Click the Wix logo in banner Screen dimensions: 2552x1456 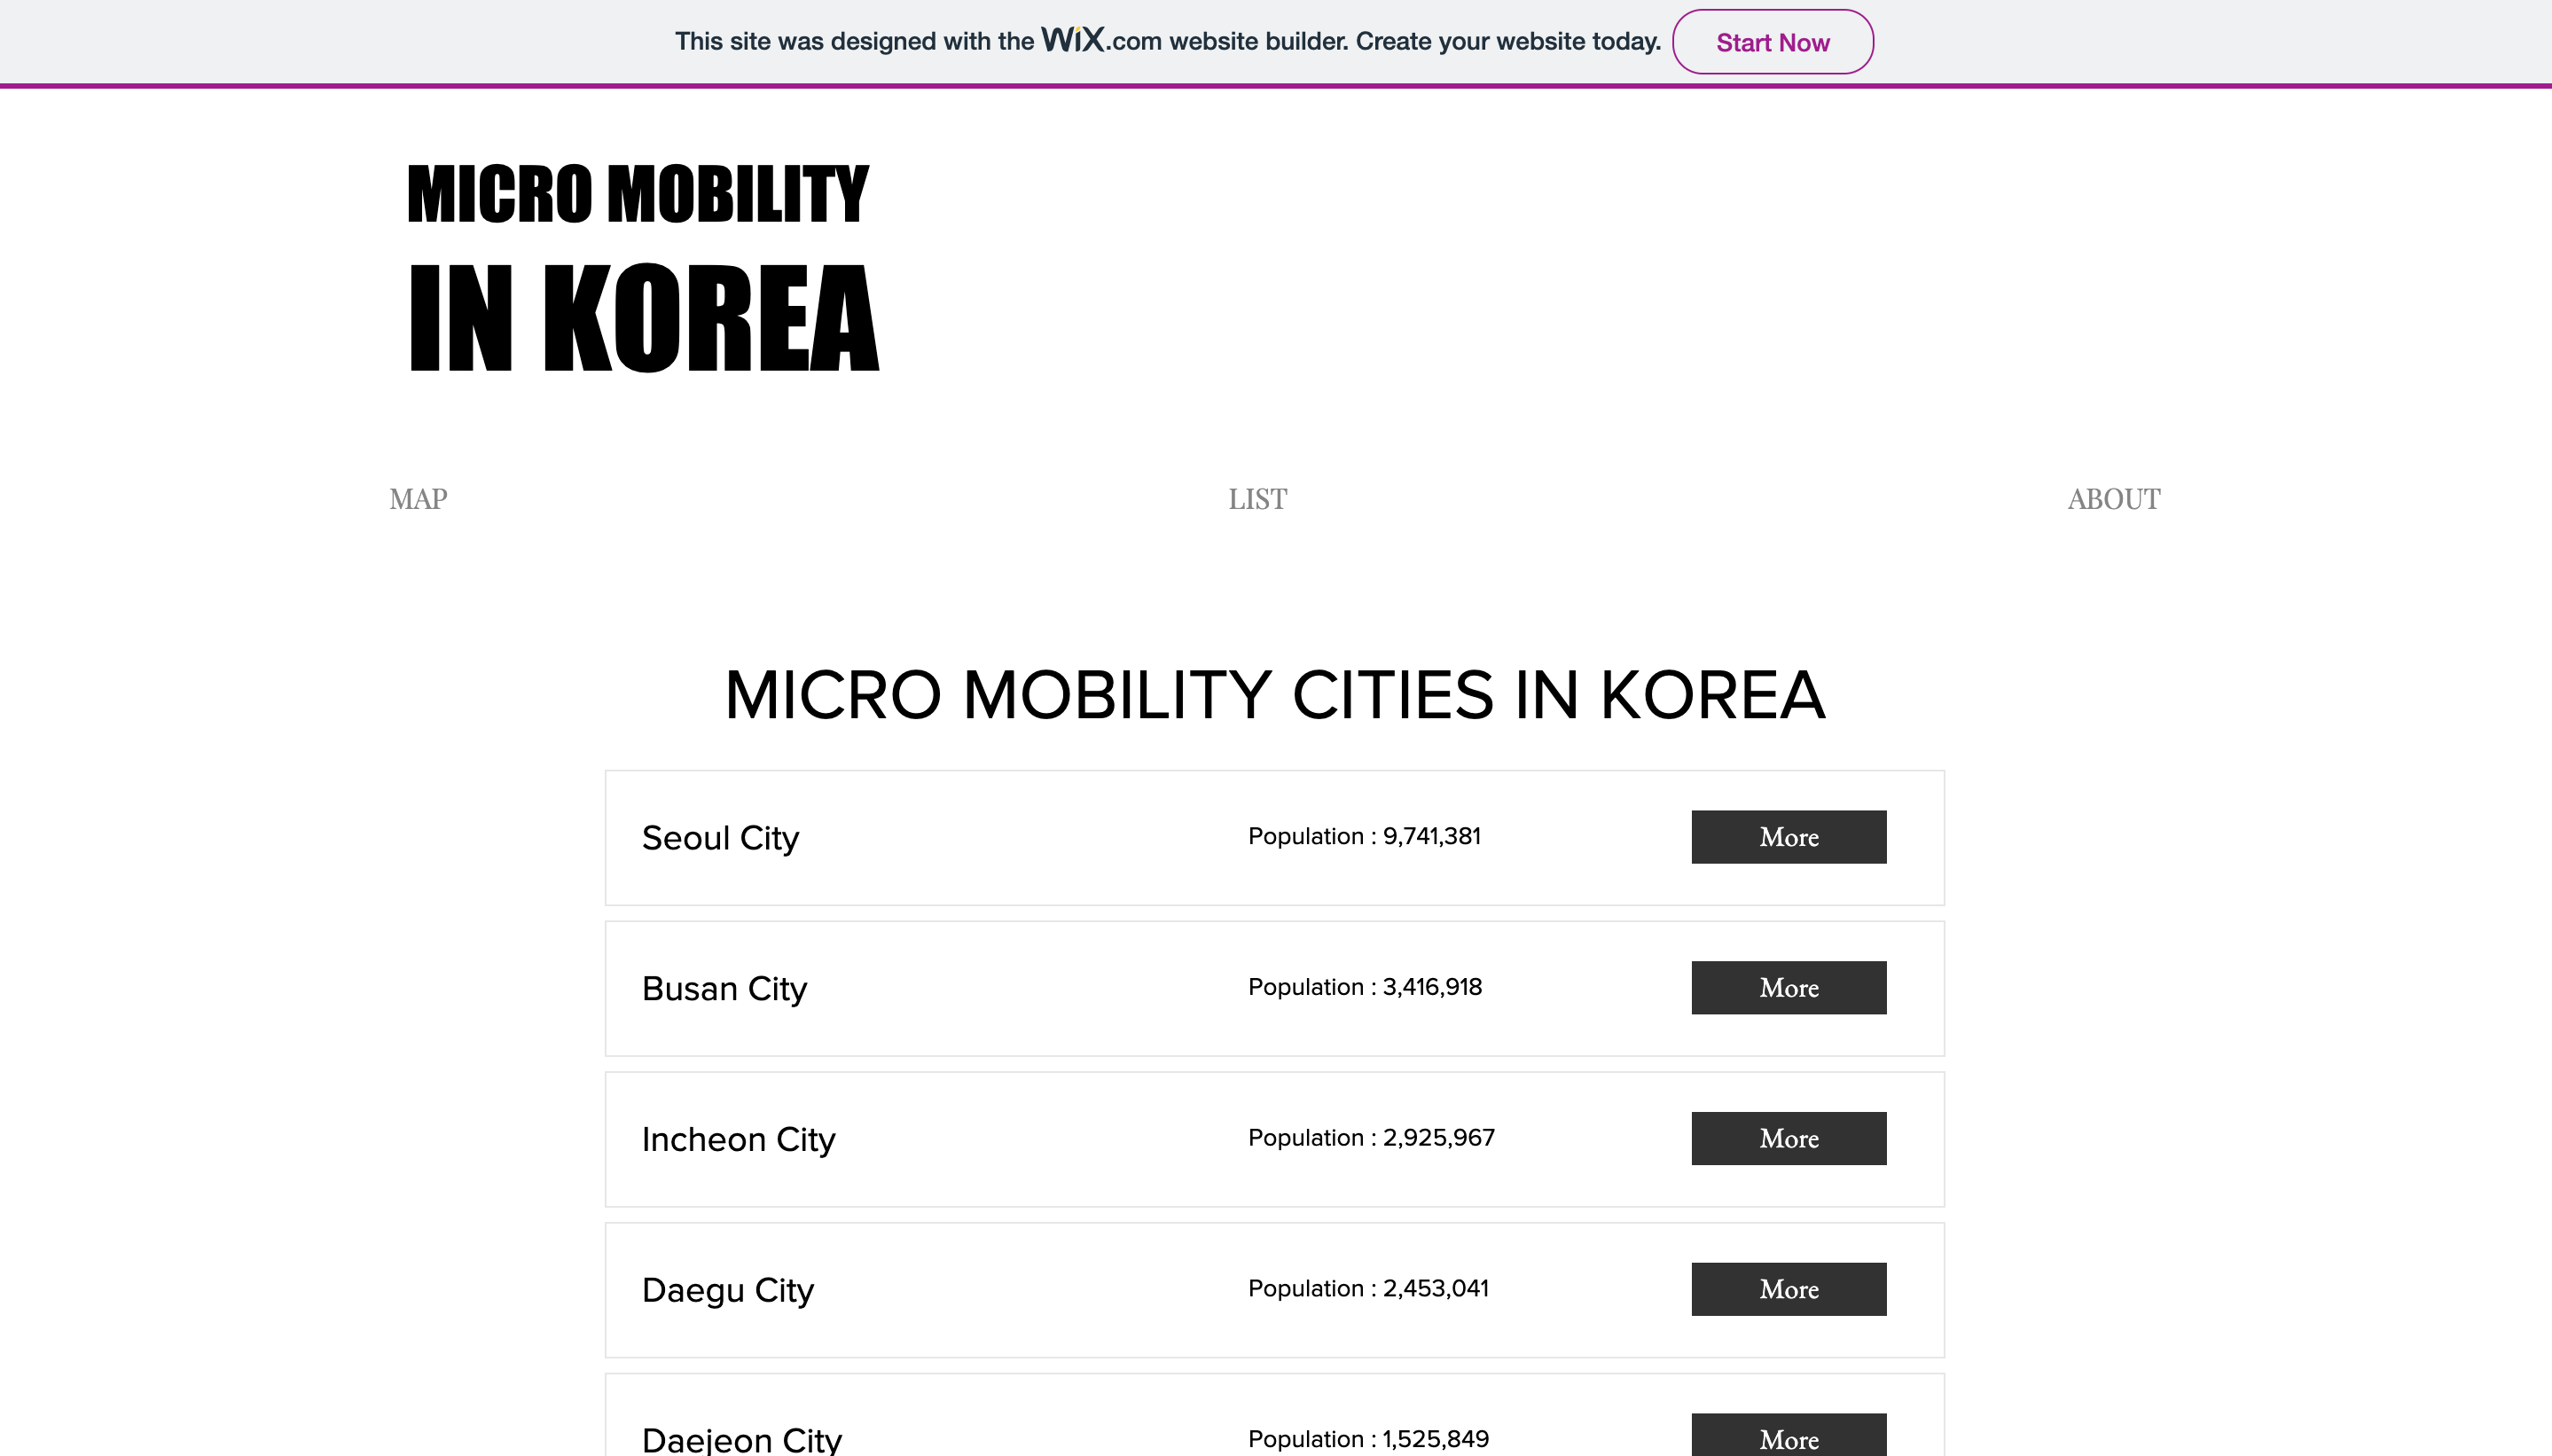point(1072,40)
